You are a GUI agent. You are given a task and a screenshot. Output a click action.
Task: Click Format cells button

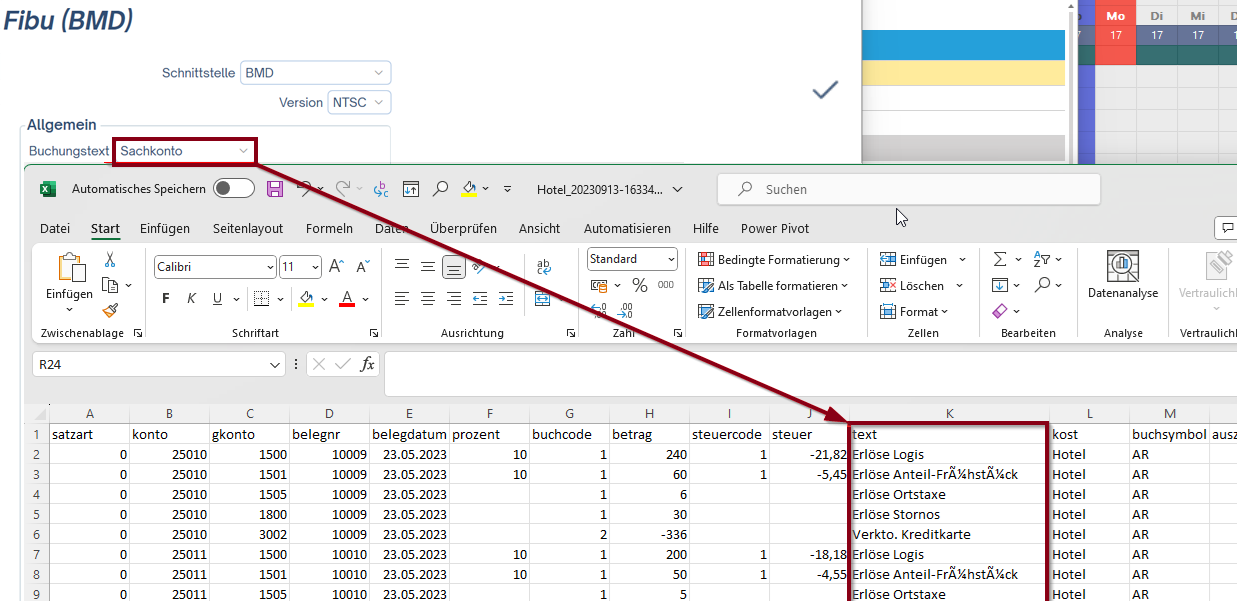click(913, 312)
